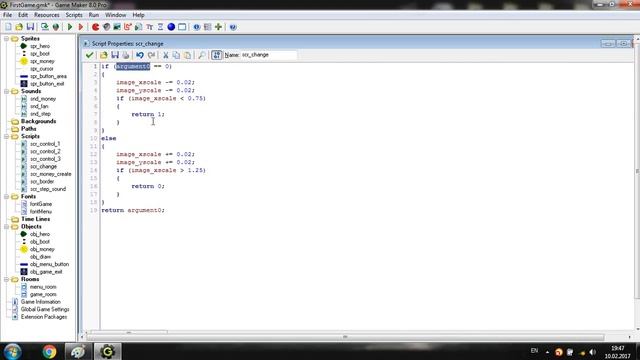Click the script editor horizontal scrollbar
640x360 pixels.
click(x=345, y=337)
